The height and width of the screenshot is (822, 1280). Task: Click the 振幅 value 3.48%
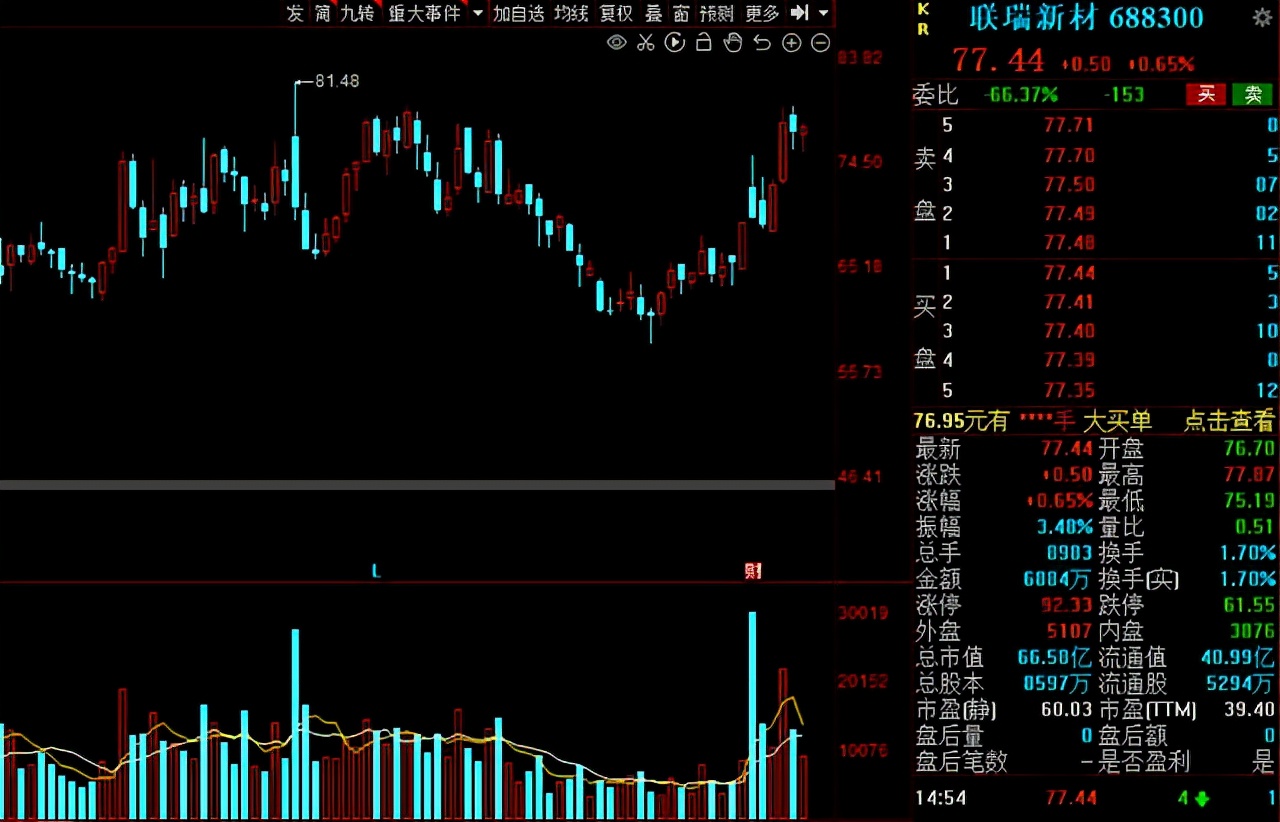pyautogui.click(x=1065, y=527)
